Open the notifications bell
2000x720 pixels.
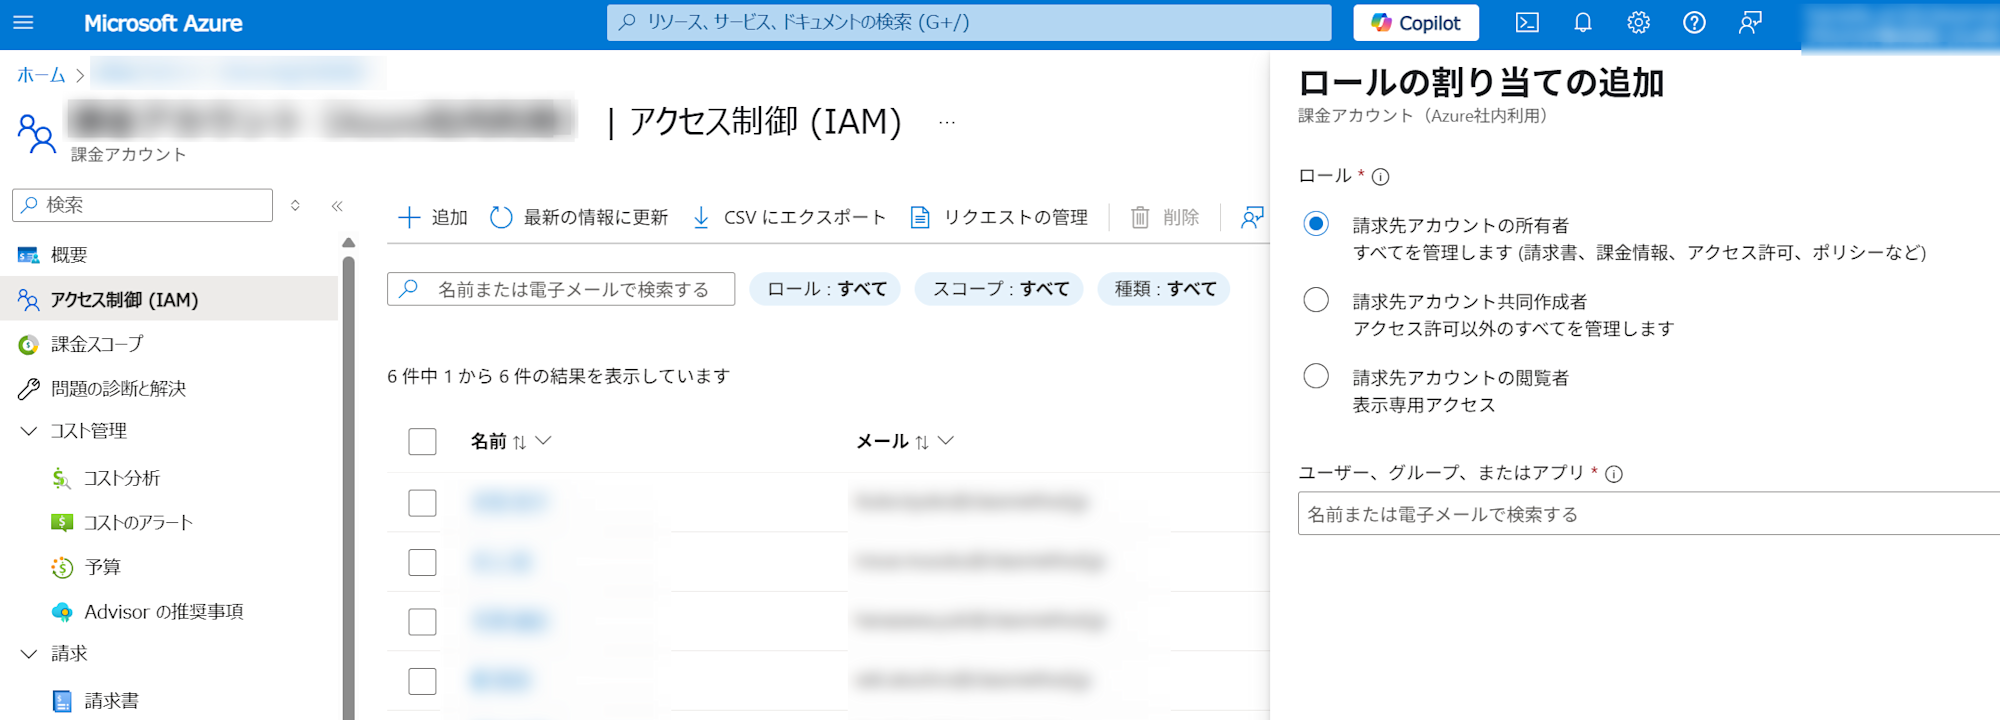(x=1583, y=23)
